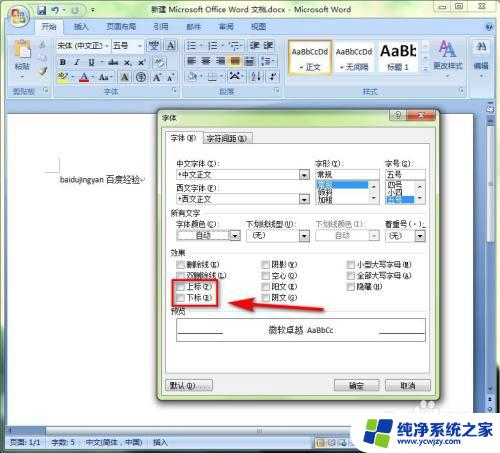Select the center alignment icon
500x453 pixels.
click(206, 61)
